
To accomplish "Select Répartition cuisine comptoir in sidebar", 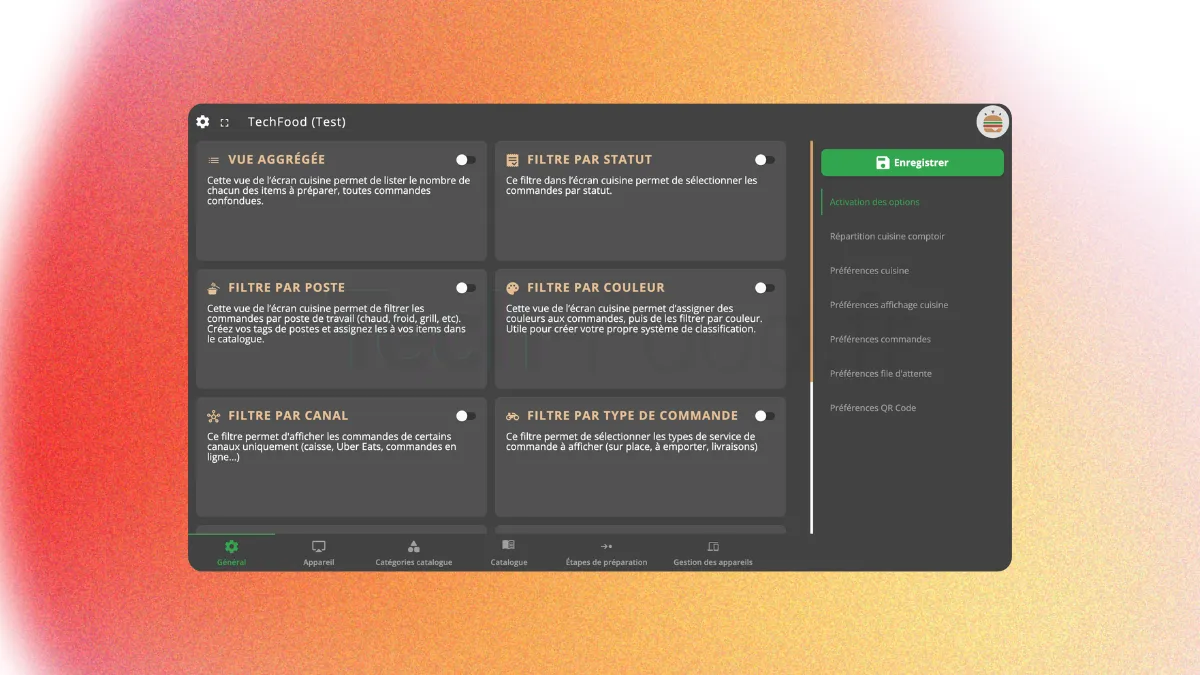I will [887, 237].
